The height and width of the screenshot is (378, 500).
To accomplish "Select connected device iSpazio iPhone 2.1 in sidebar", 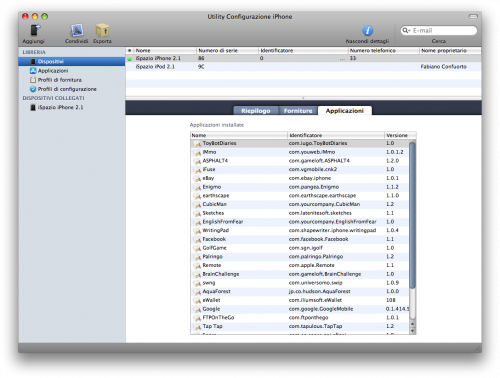I will point(60,107).
